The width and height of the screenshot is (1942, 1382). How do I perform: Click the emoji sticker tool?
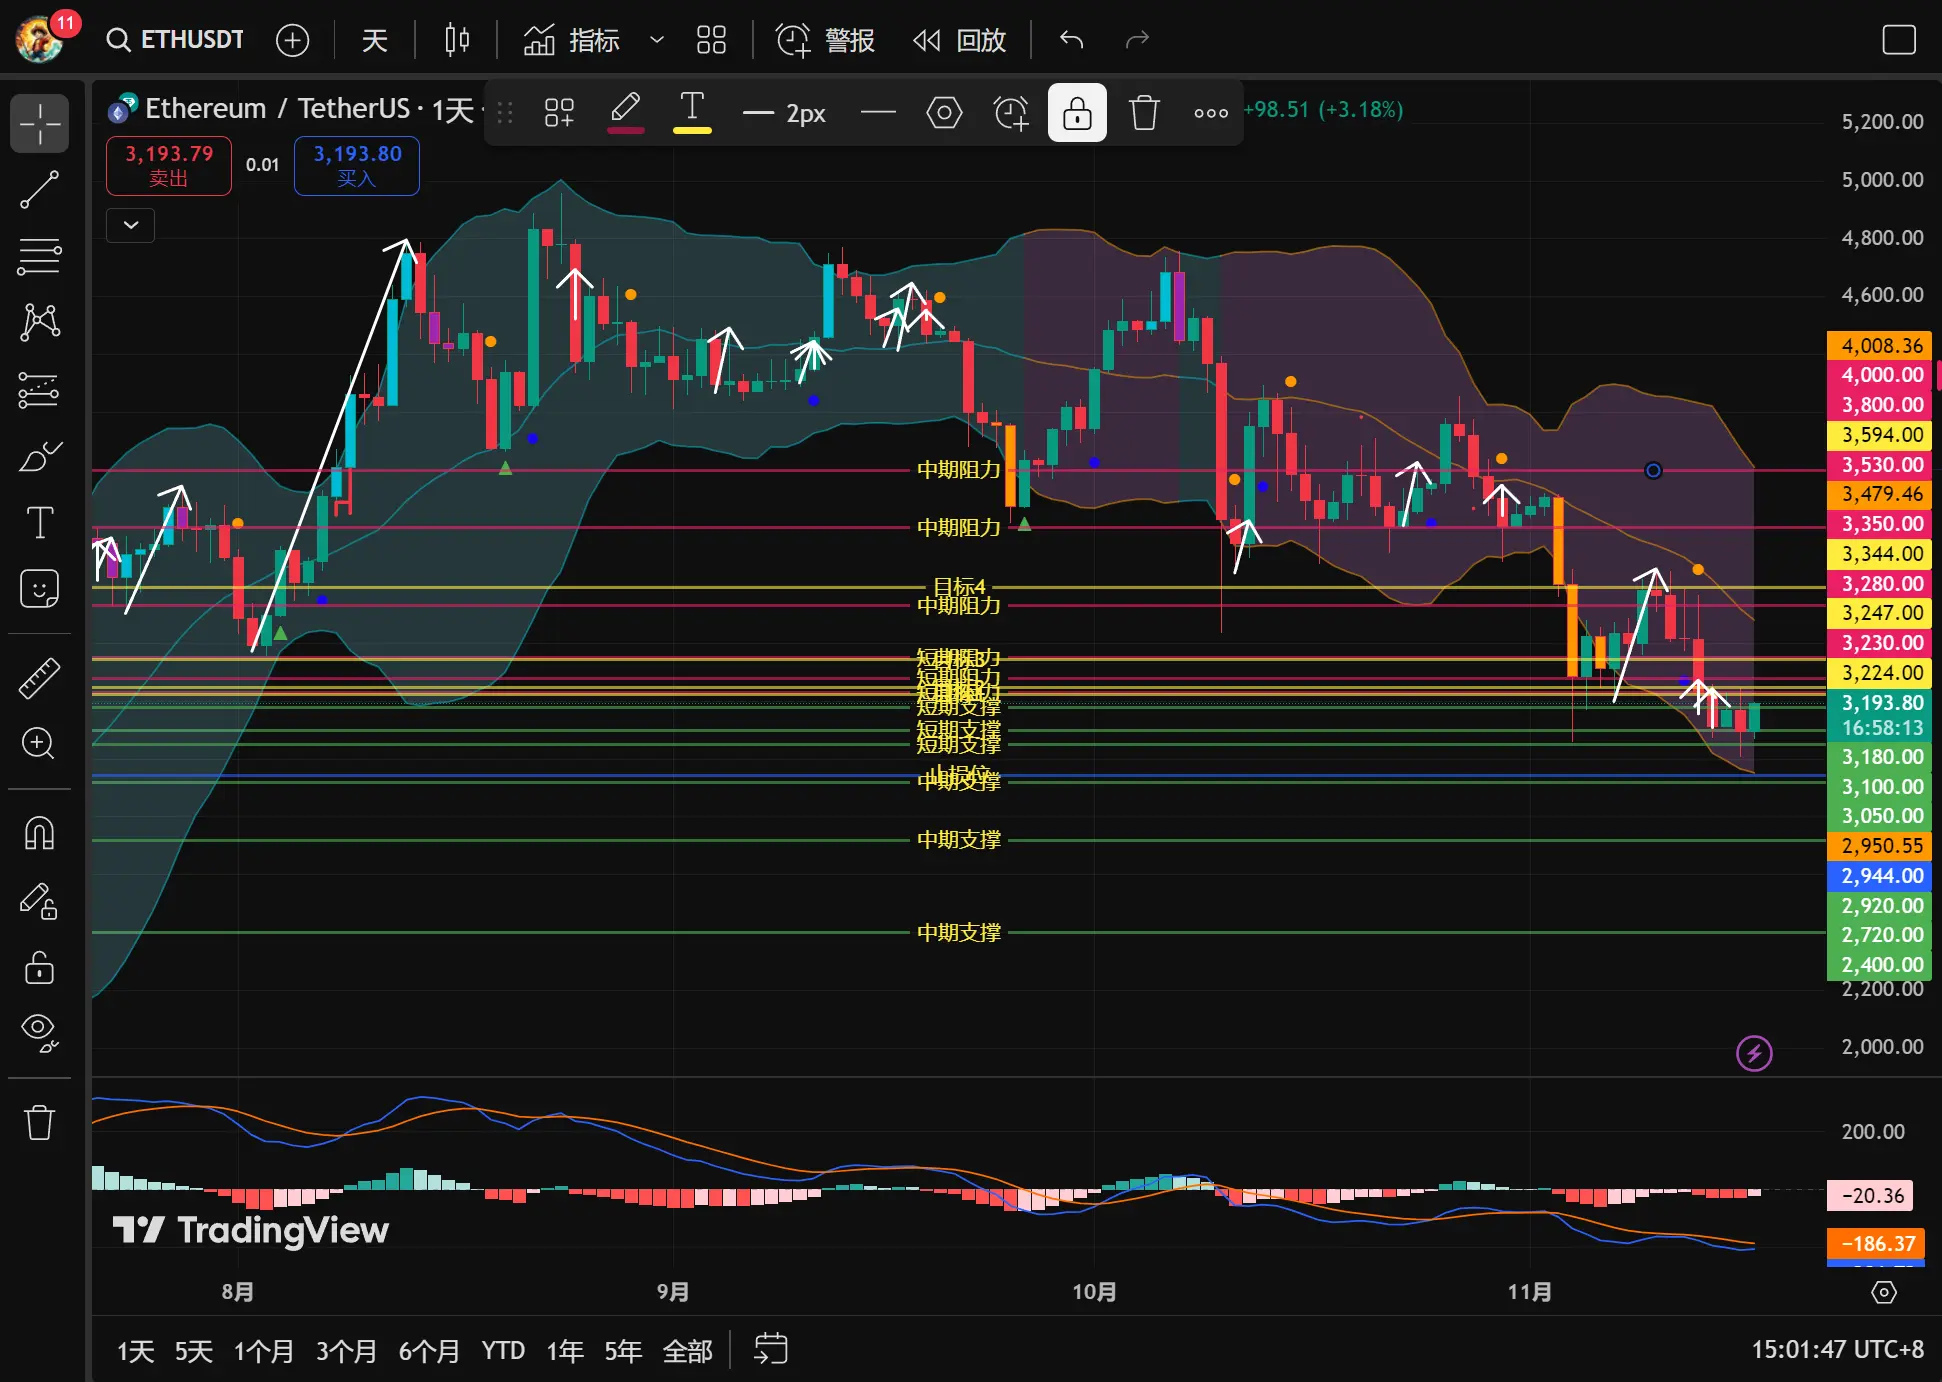click(39, 589)
